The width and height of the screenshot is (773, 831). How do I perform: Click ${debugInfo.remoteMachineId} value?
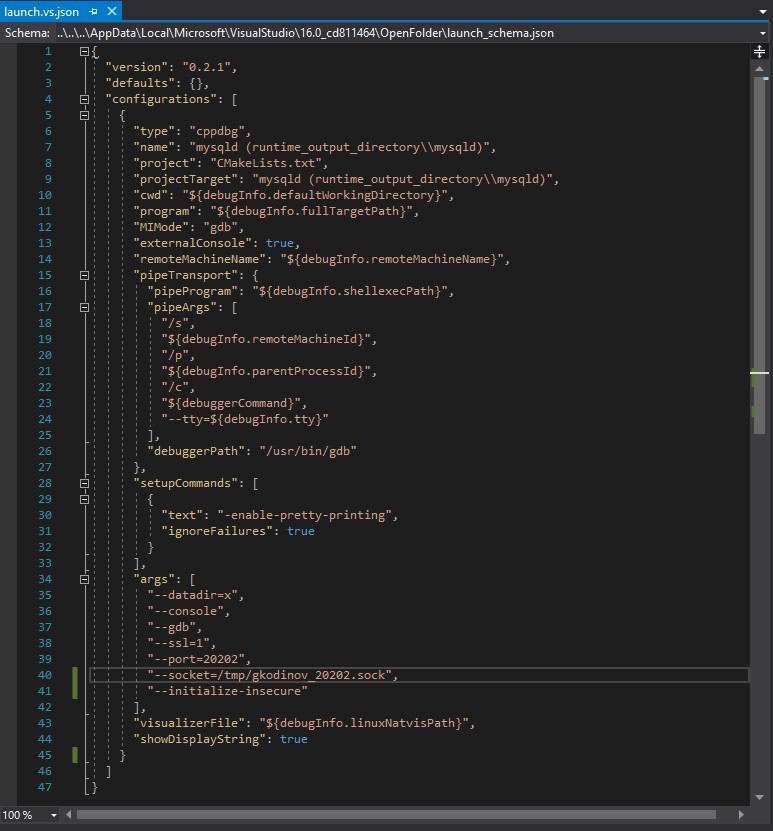(266, 339)
